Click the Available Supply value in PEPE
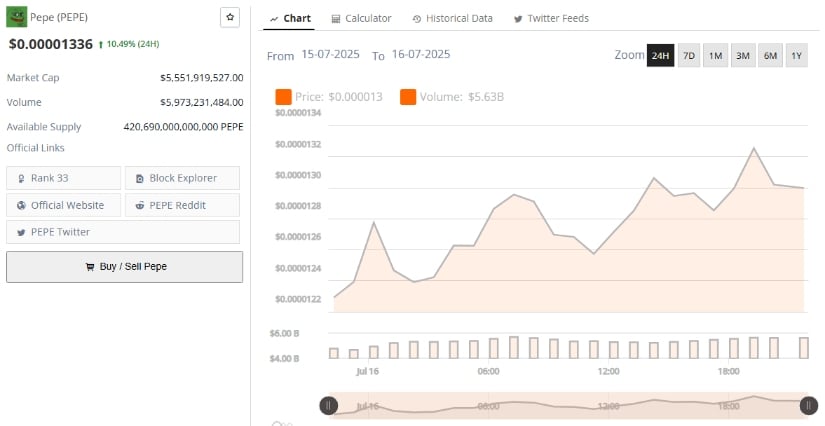 tap(183, 127)
